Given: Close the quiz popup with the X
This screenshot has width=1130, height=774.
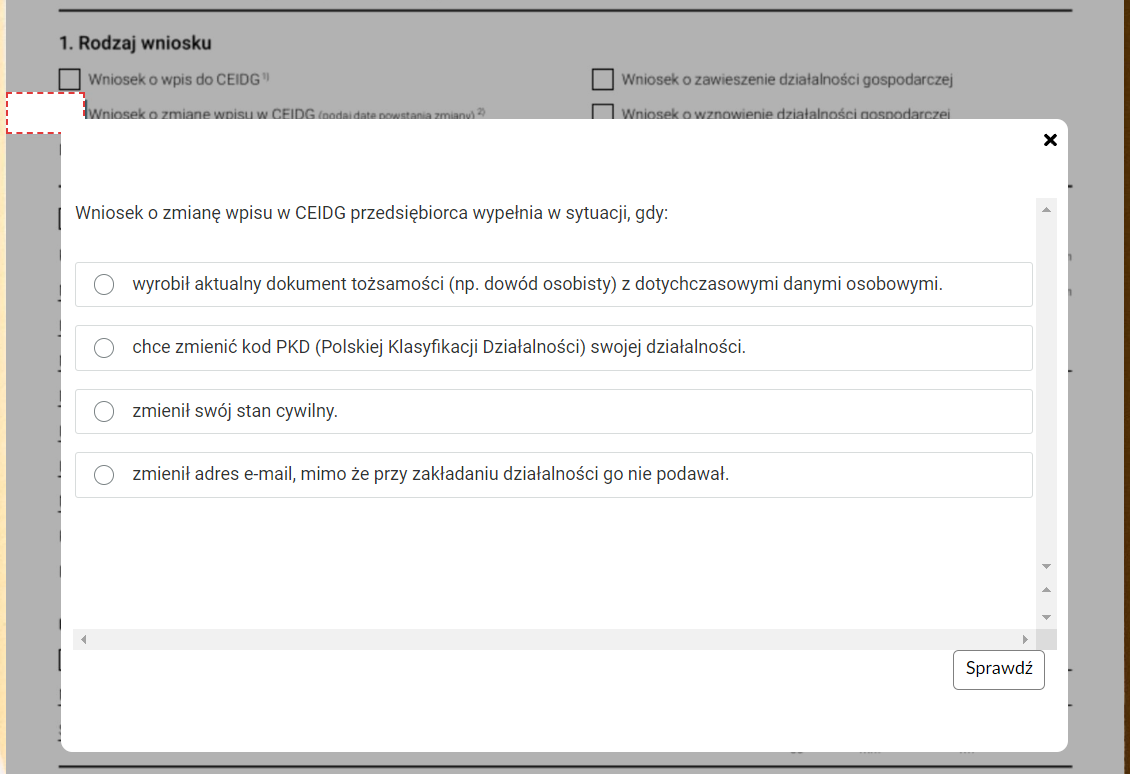Looking at the screenshot, I should coord(1050,140).
